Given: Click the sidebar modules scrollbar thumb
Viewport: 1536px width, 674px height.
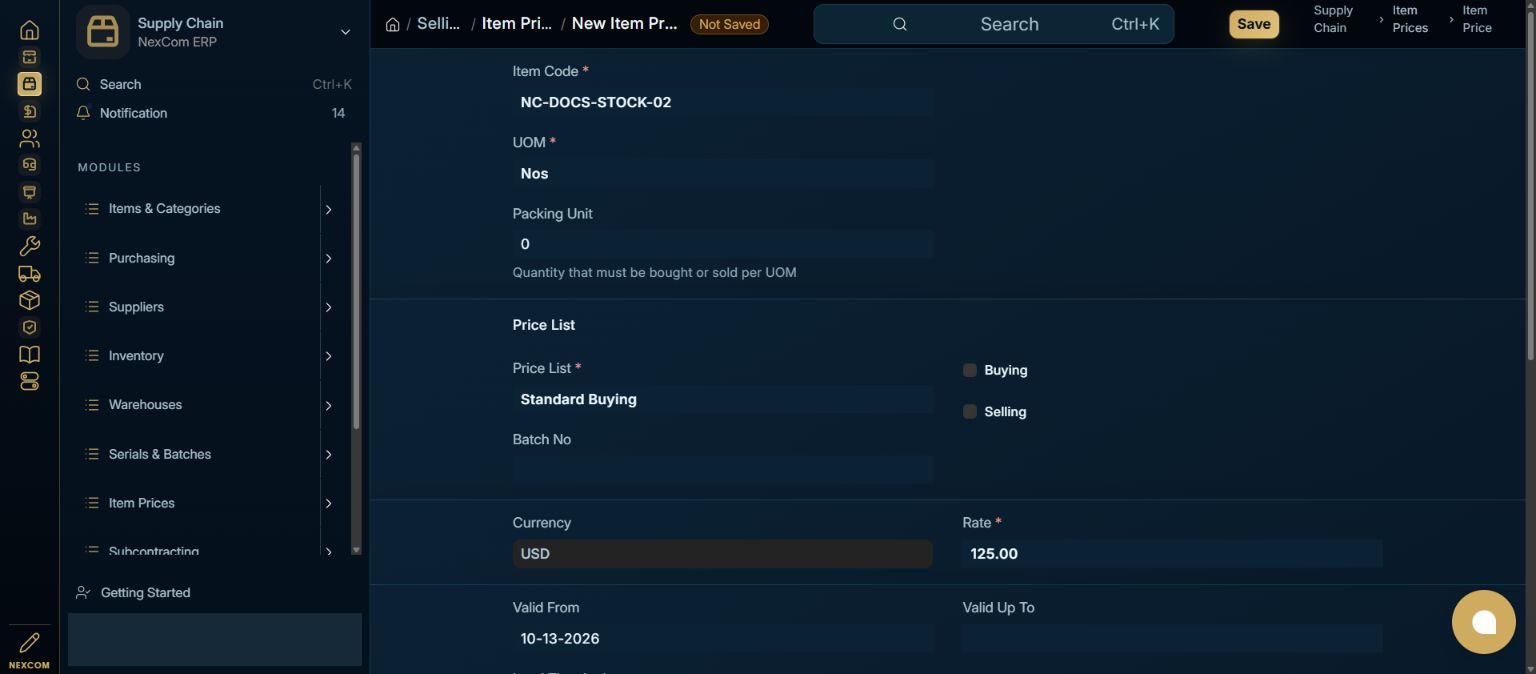Looking at the screenshot, I should (356, 290).
